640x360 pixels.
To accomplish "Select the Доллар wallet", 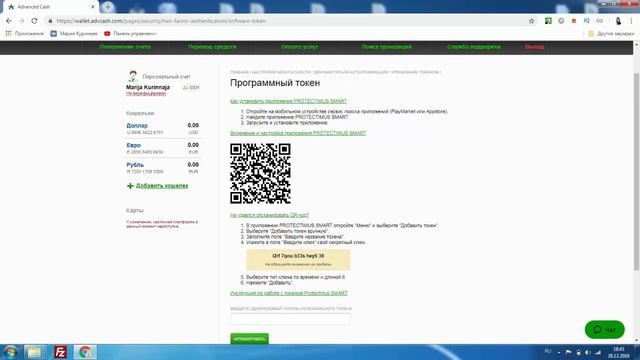I will pos(137,126).
